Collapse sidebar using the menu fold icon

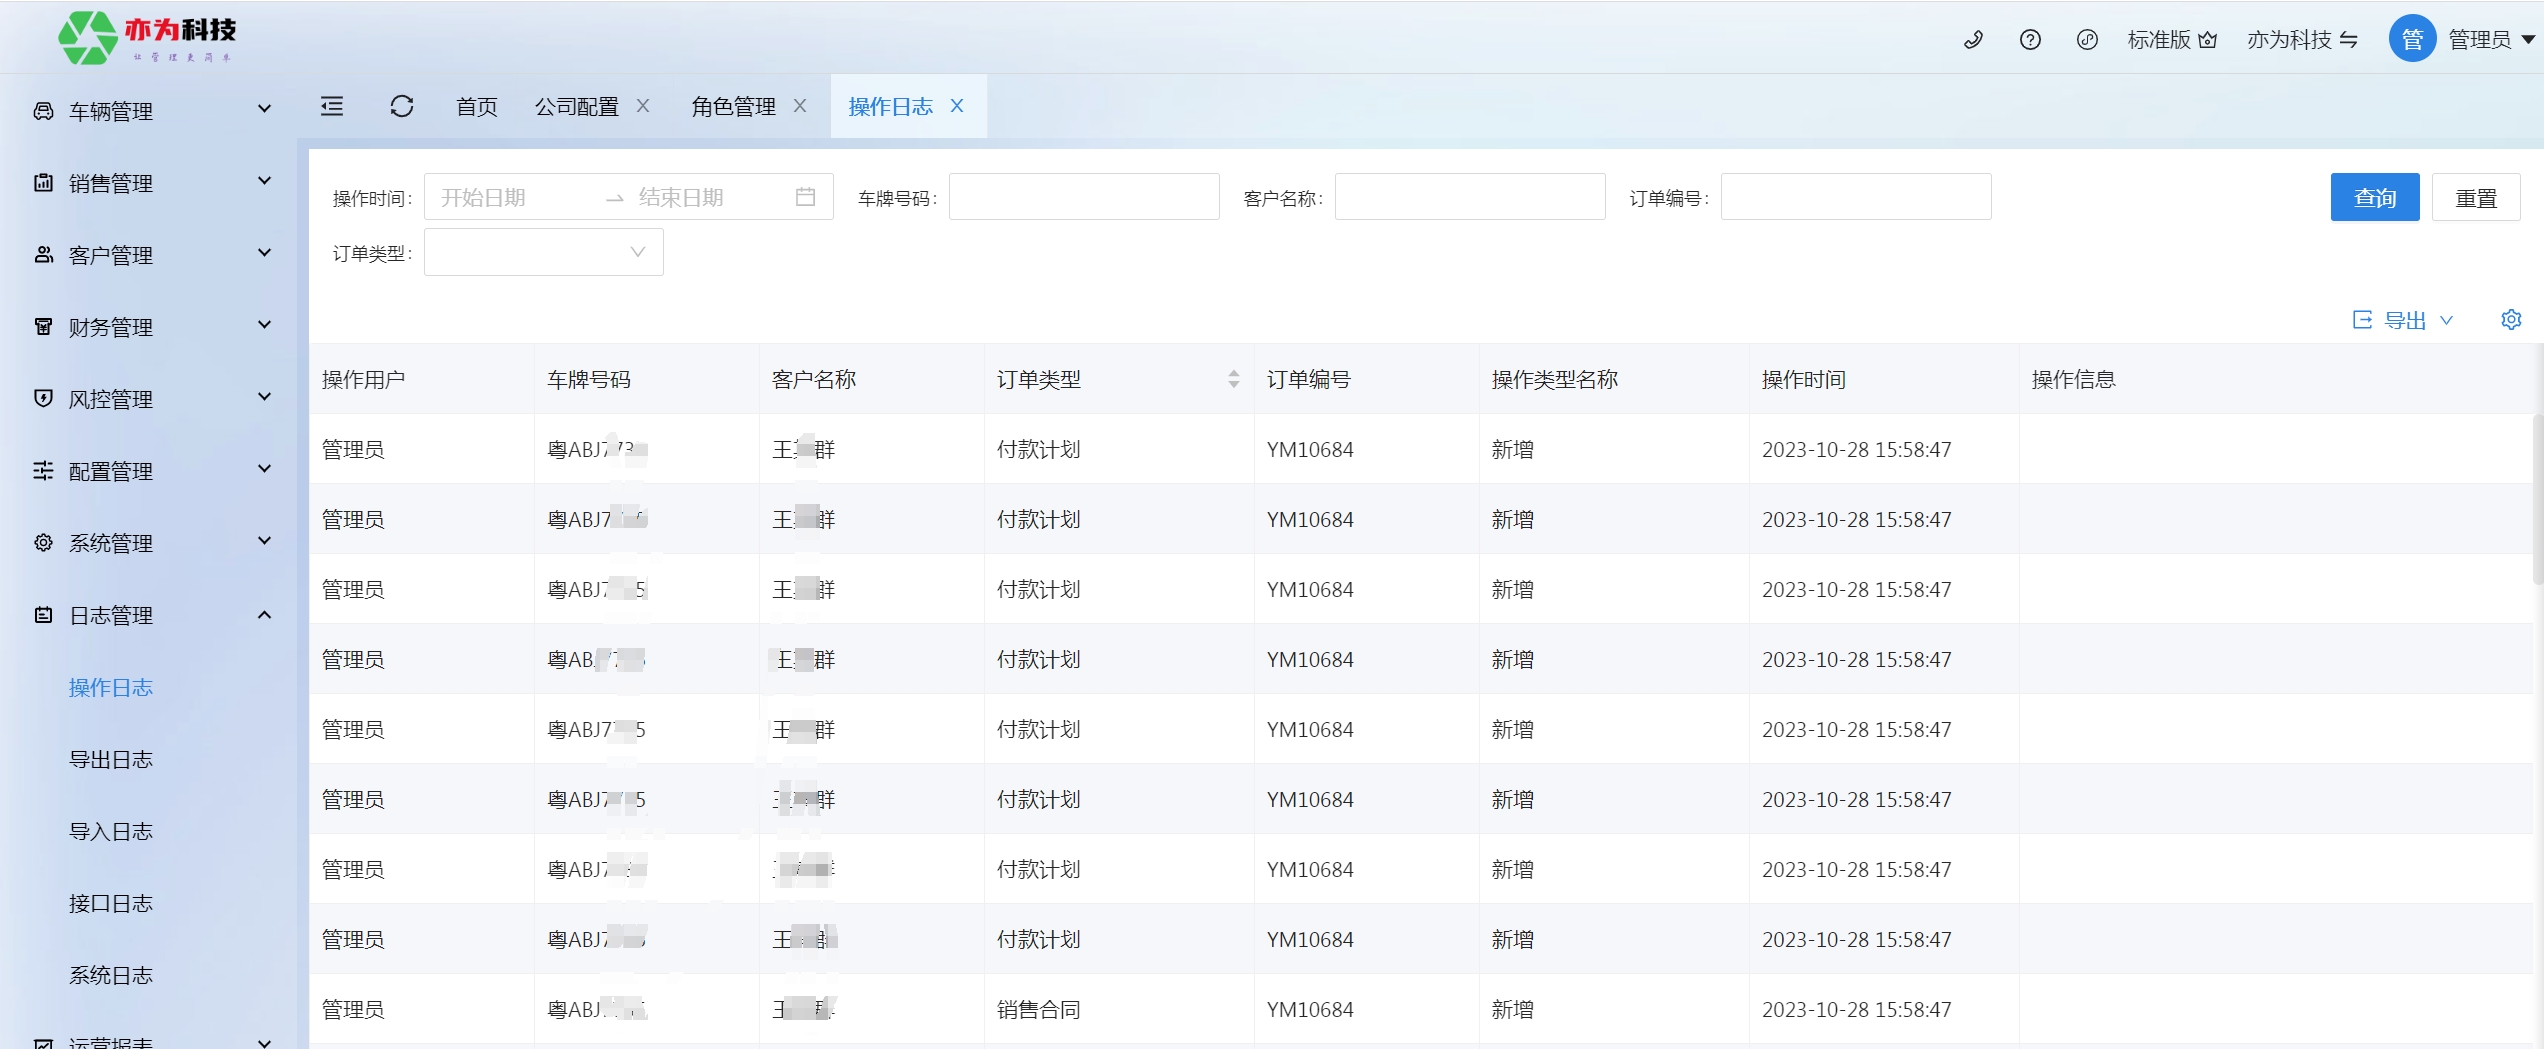pyautogui.click(x=332, y=106)
